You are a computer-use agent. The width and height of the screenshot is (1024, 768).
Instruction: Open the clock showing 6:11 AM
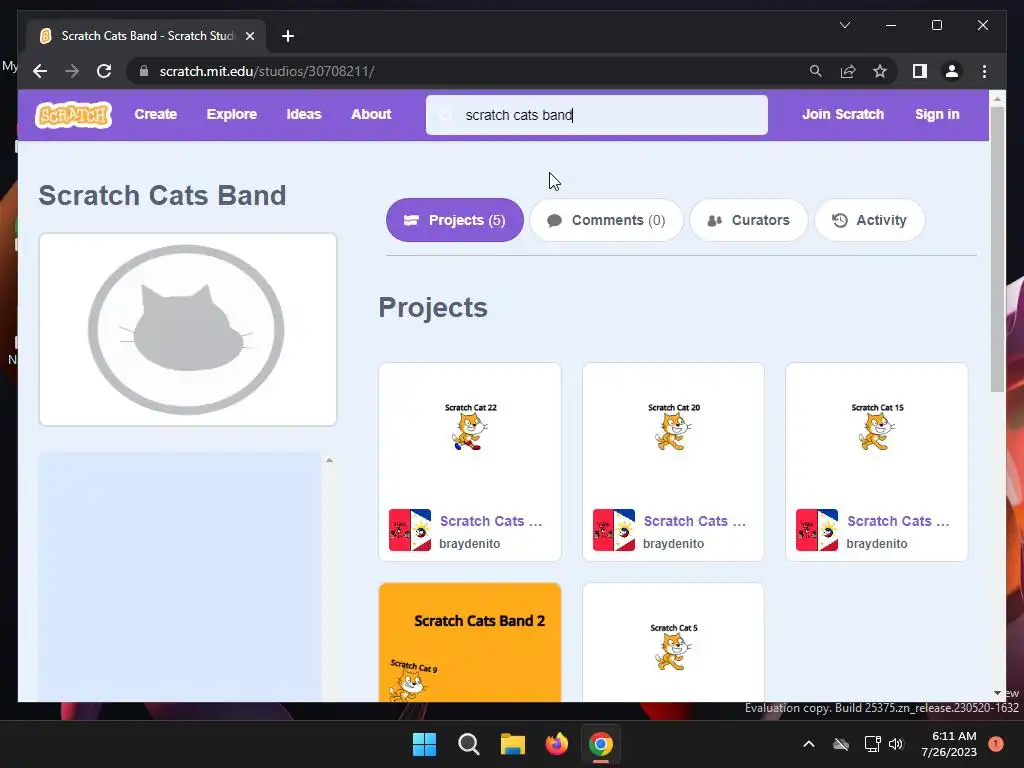(949, 744)
